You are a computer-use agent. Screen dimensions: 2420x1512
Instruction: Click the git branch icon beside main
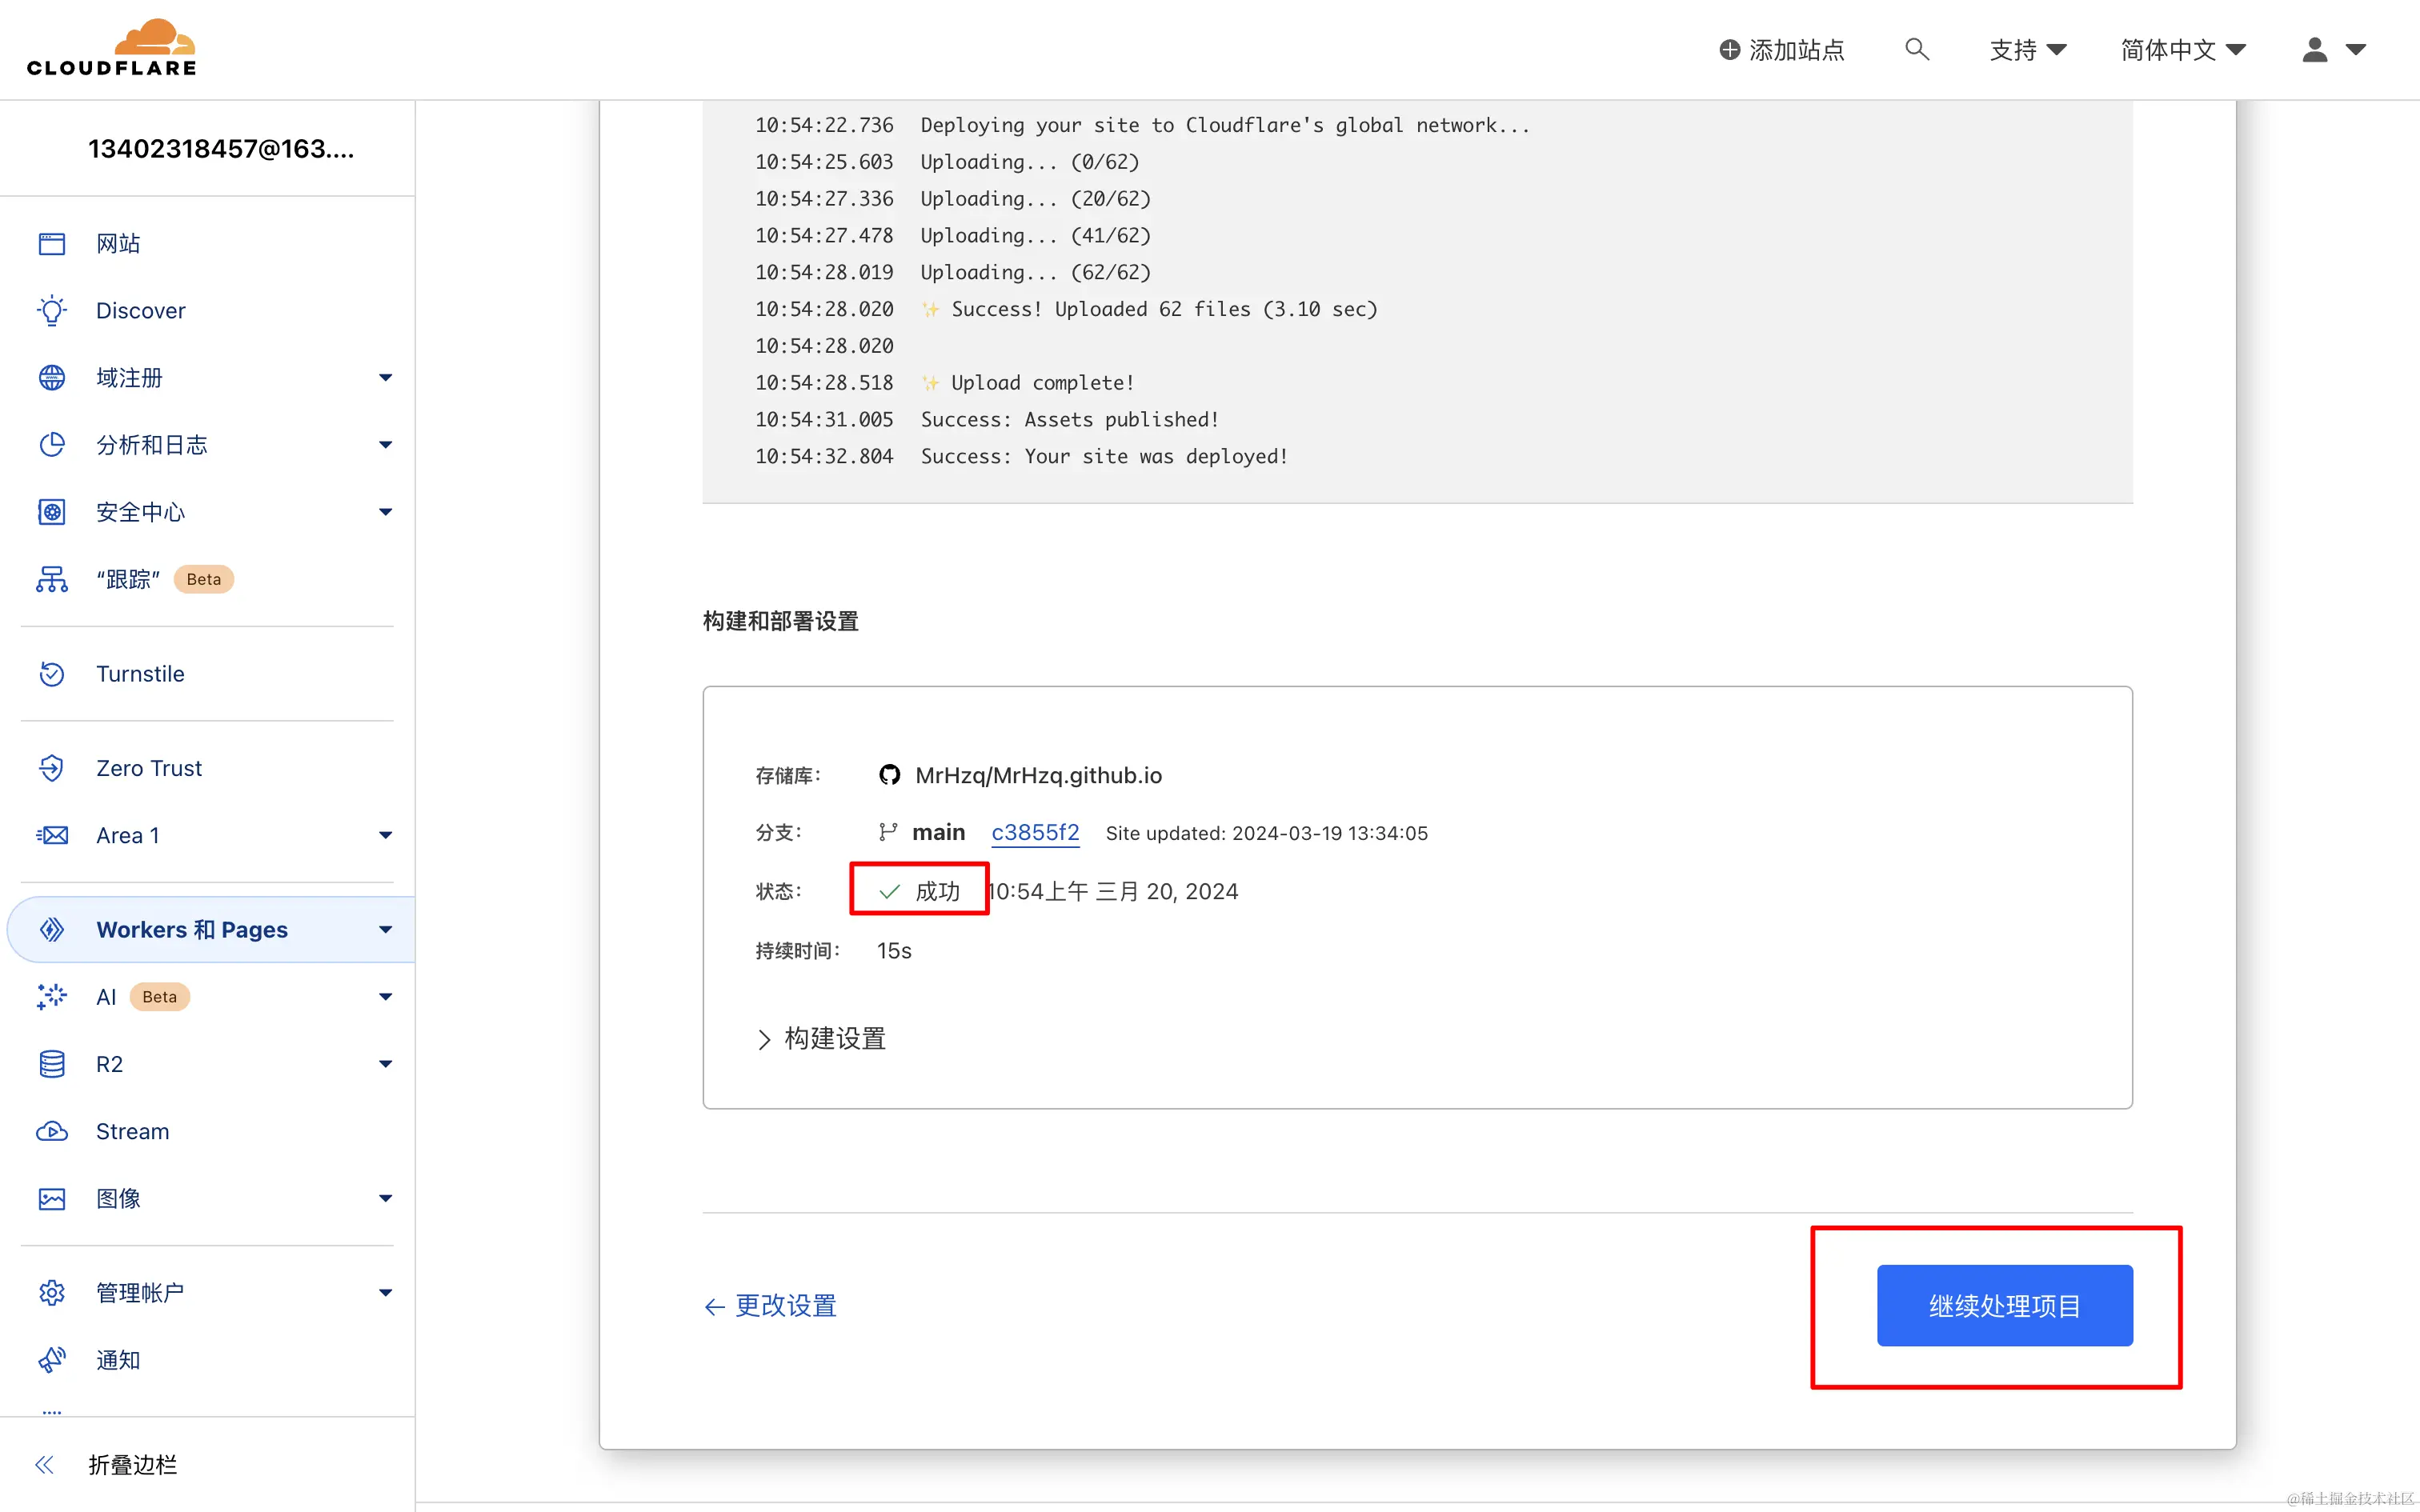[887, 832]
